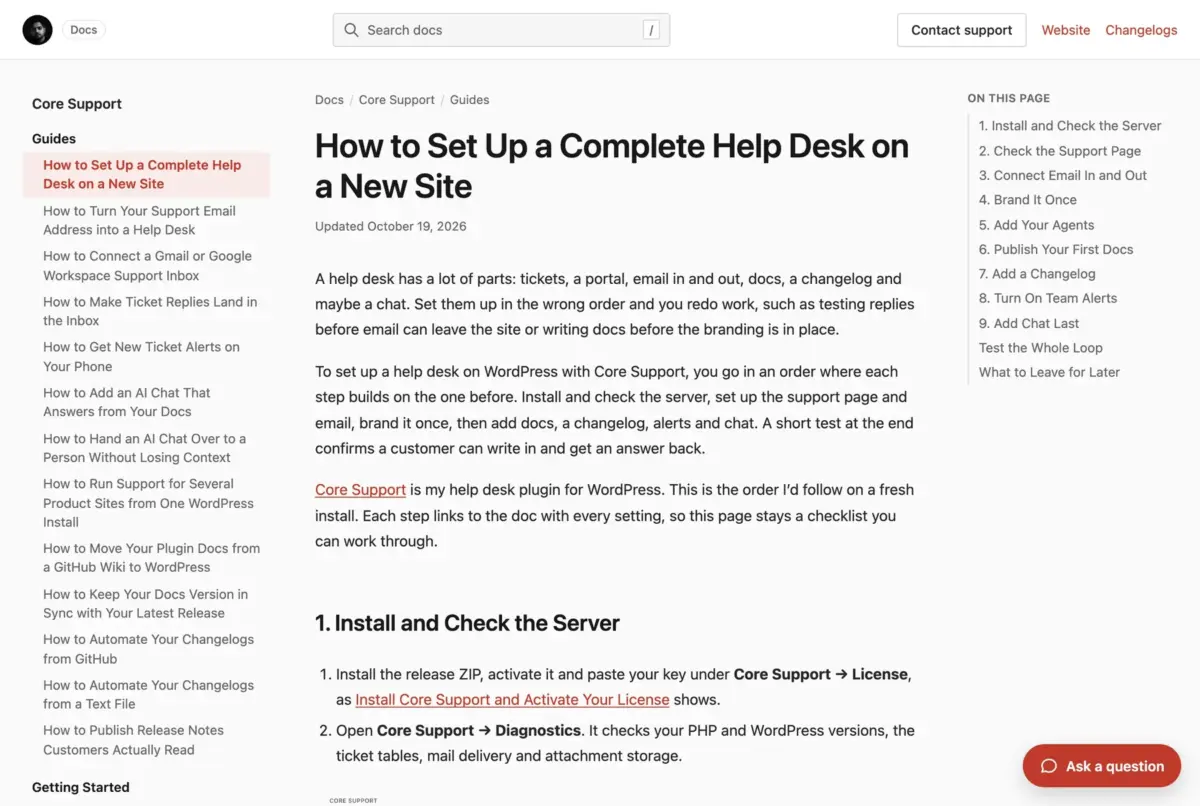Open 'Automate Your Changelogs from GitHub' guide
Screen dimensions: 1200x806
146,649
